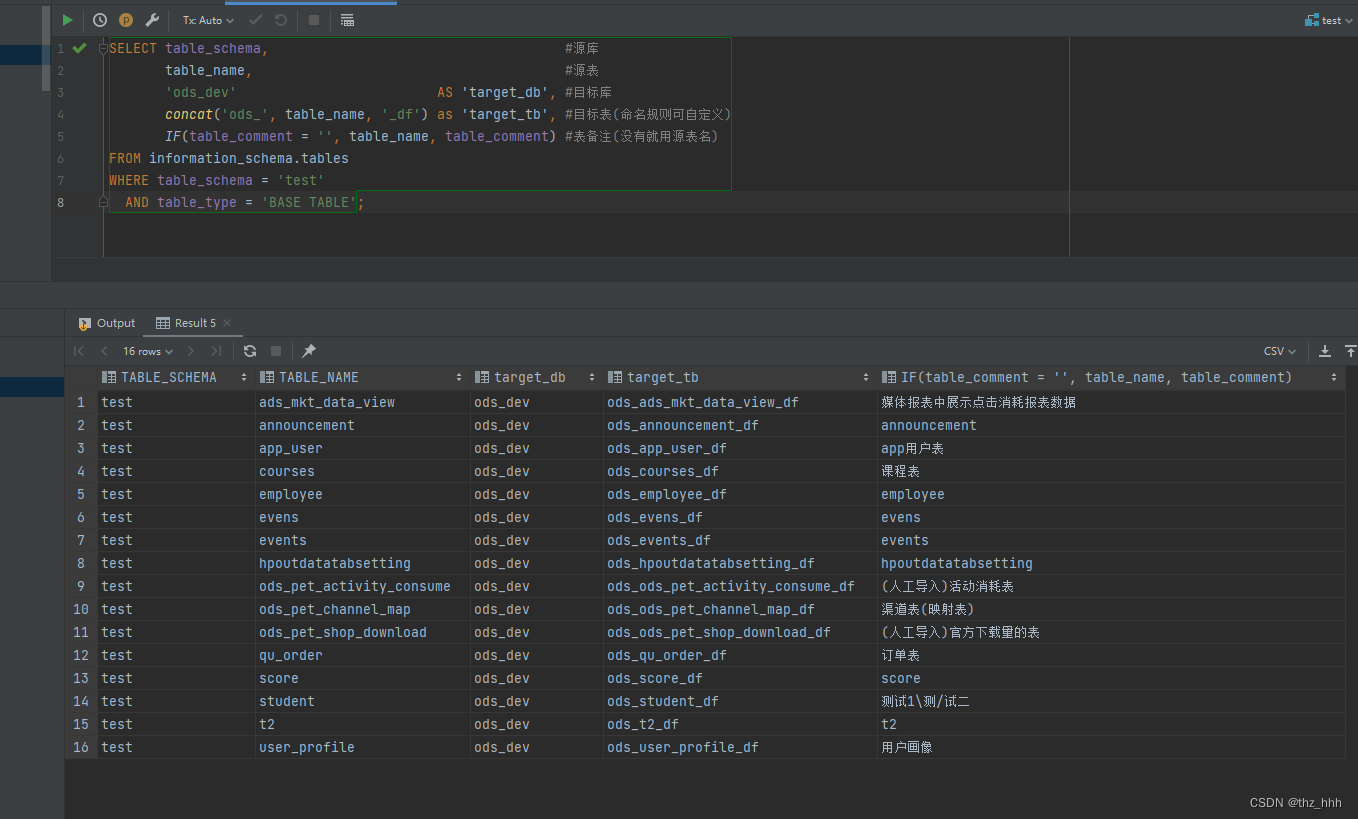Image resolution: width=1358 pixels, height=819 pixels.
Task: Sort results by the TABLE_NAME column header
Action: click(x=320, y=377)
